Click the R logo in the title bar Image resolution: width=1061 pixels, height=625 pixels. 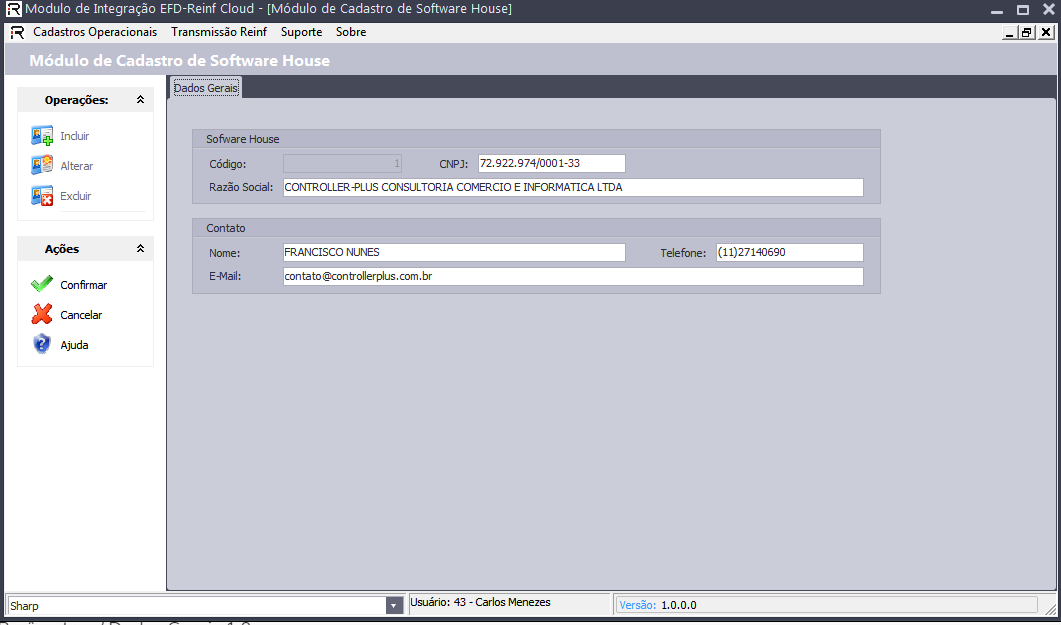13,9
